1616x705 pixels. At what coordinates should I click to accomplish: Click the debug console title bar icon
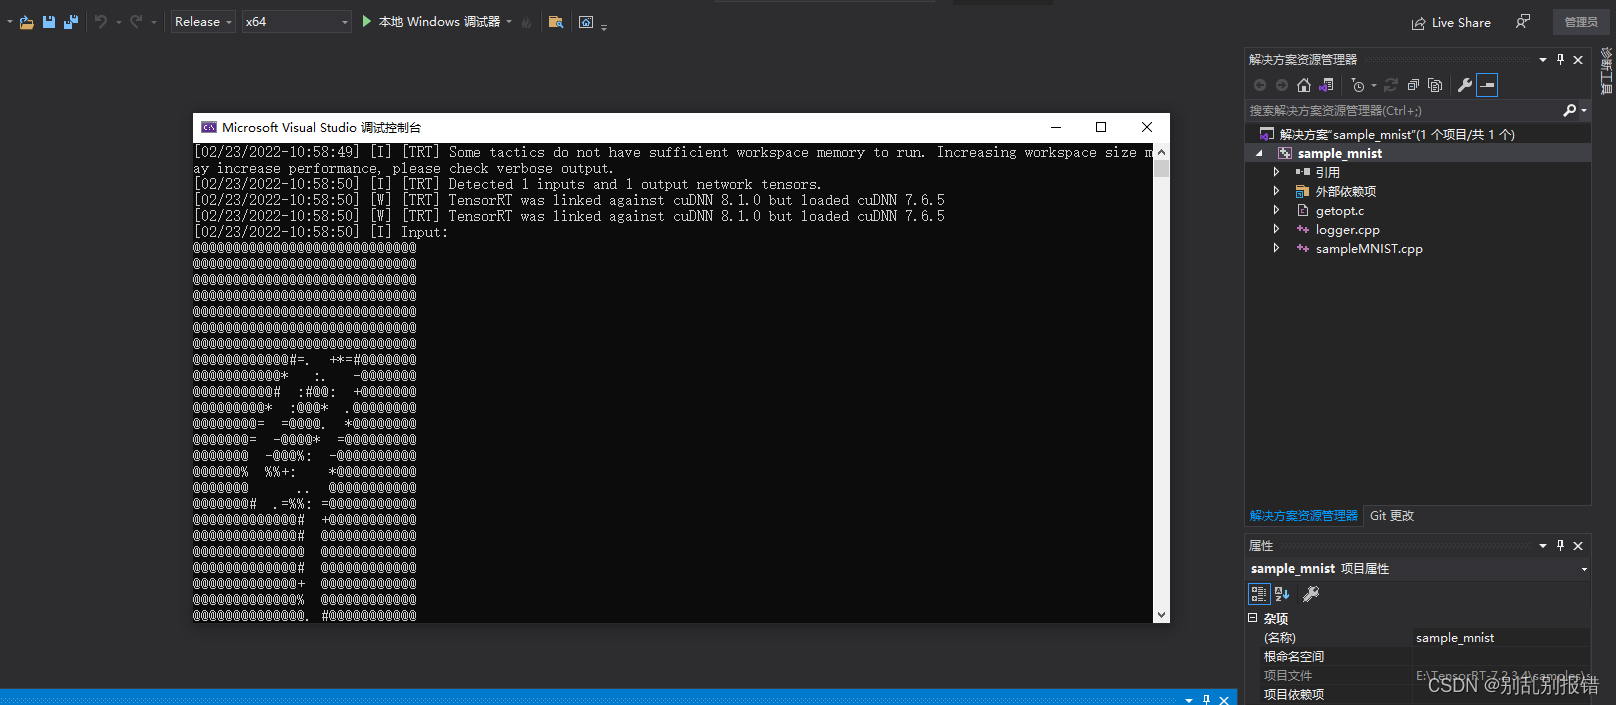tap(209, 127)
